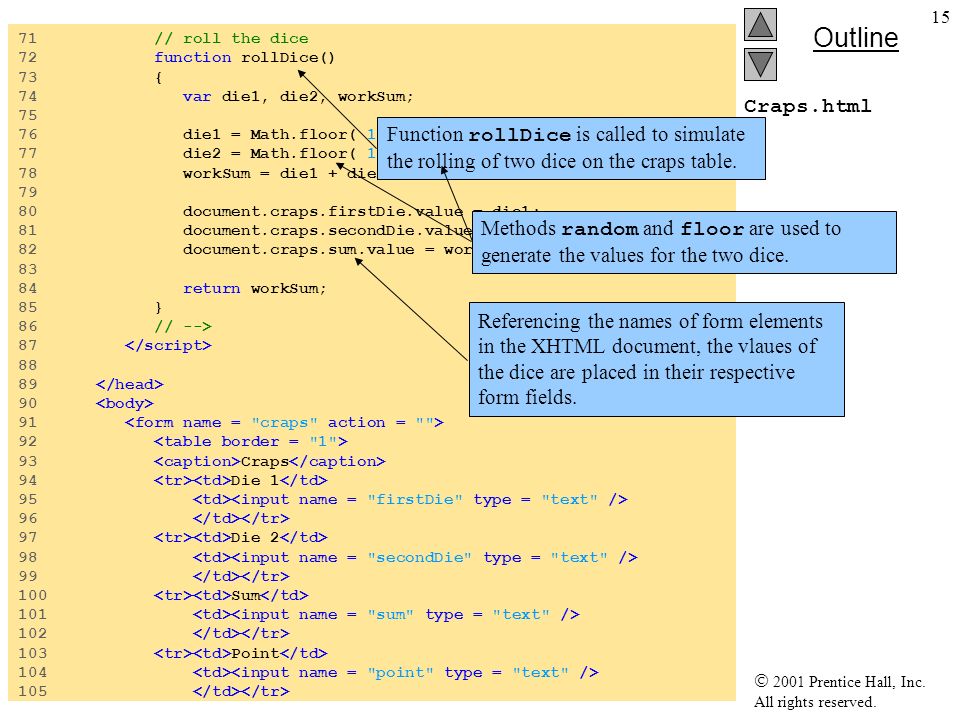Click the "secondDie" input line
The image size is (960, 720).
pyautogui.click(x=415, y=557)
